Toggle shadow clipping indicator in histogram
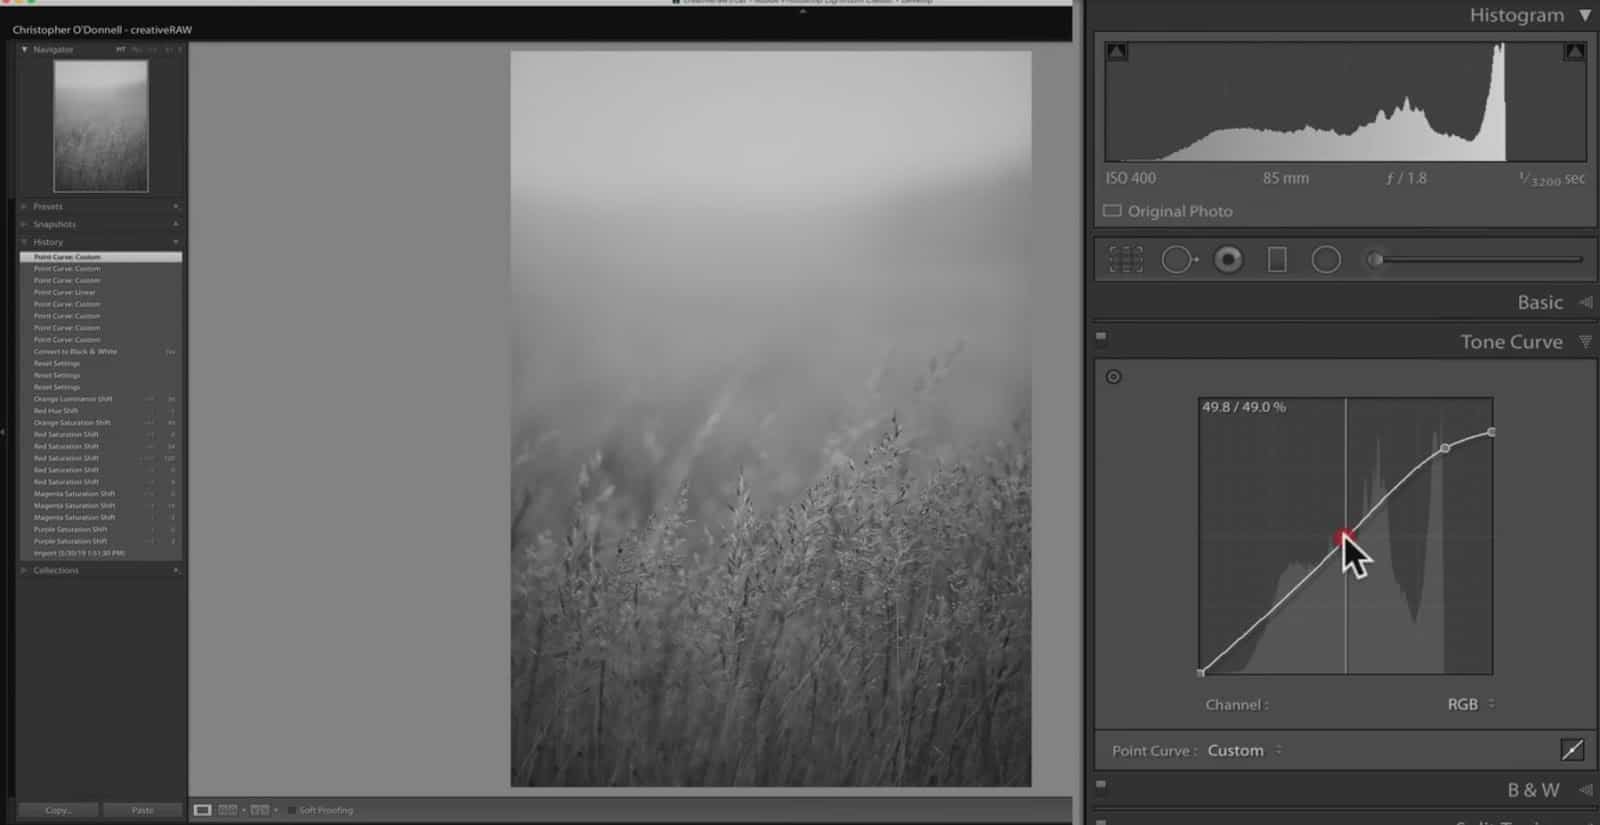 (x=1117, y=52)
